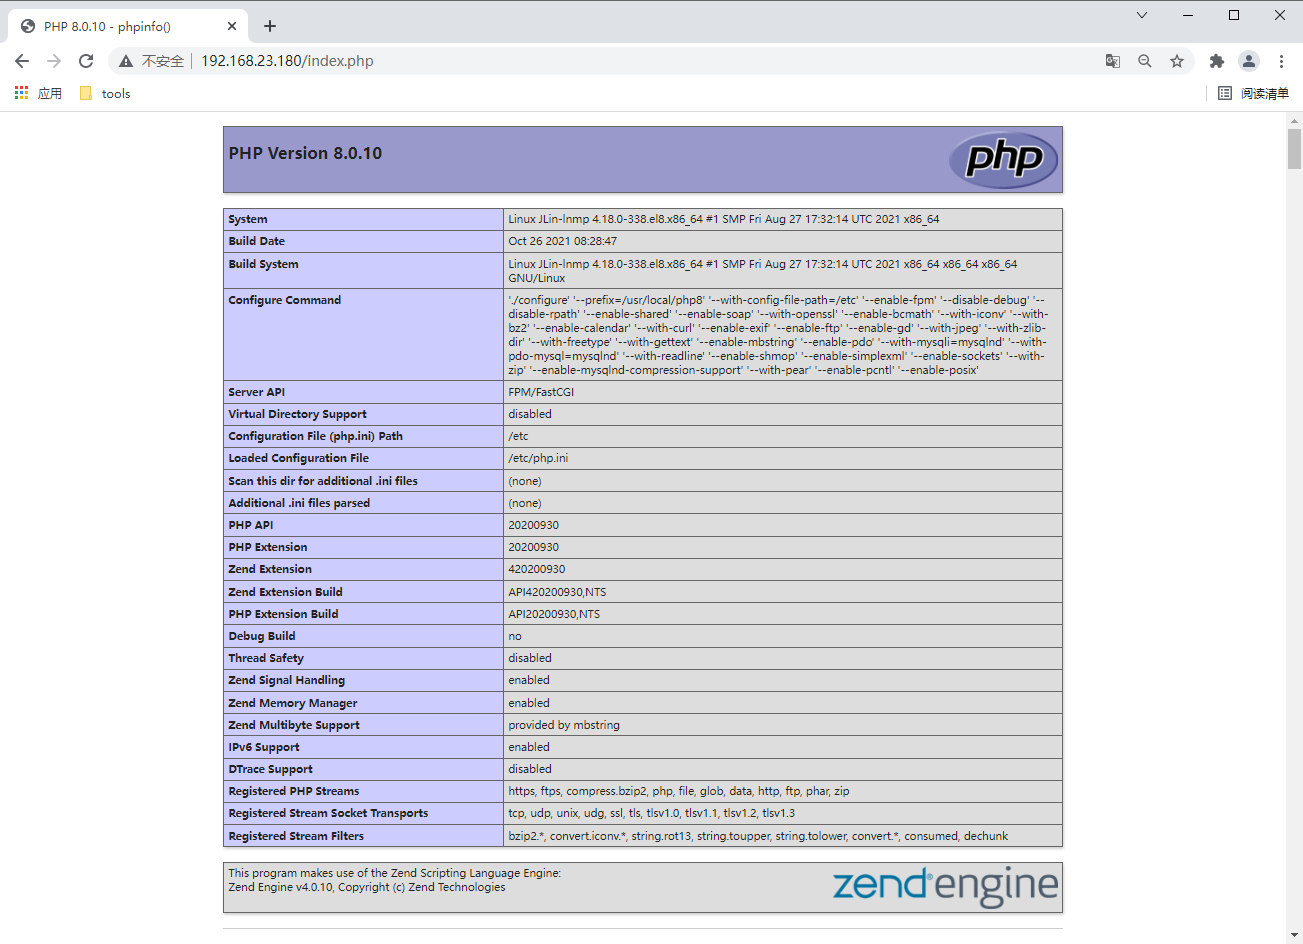Open the apps grid shortcut in bookmarks bar

pyautogui.click(x=38, y=93)
